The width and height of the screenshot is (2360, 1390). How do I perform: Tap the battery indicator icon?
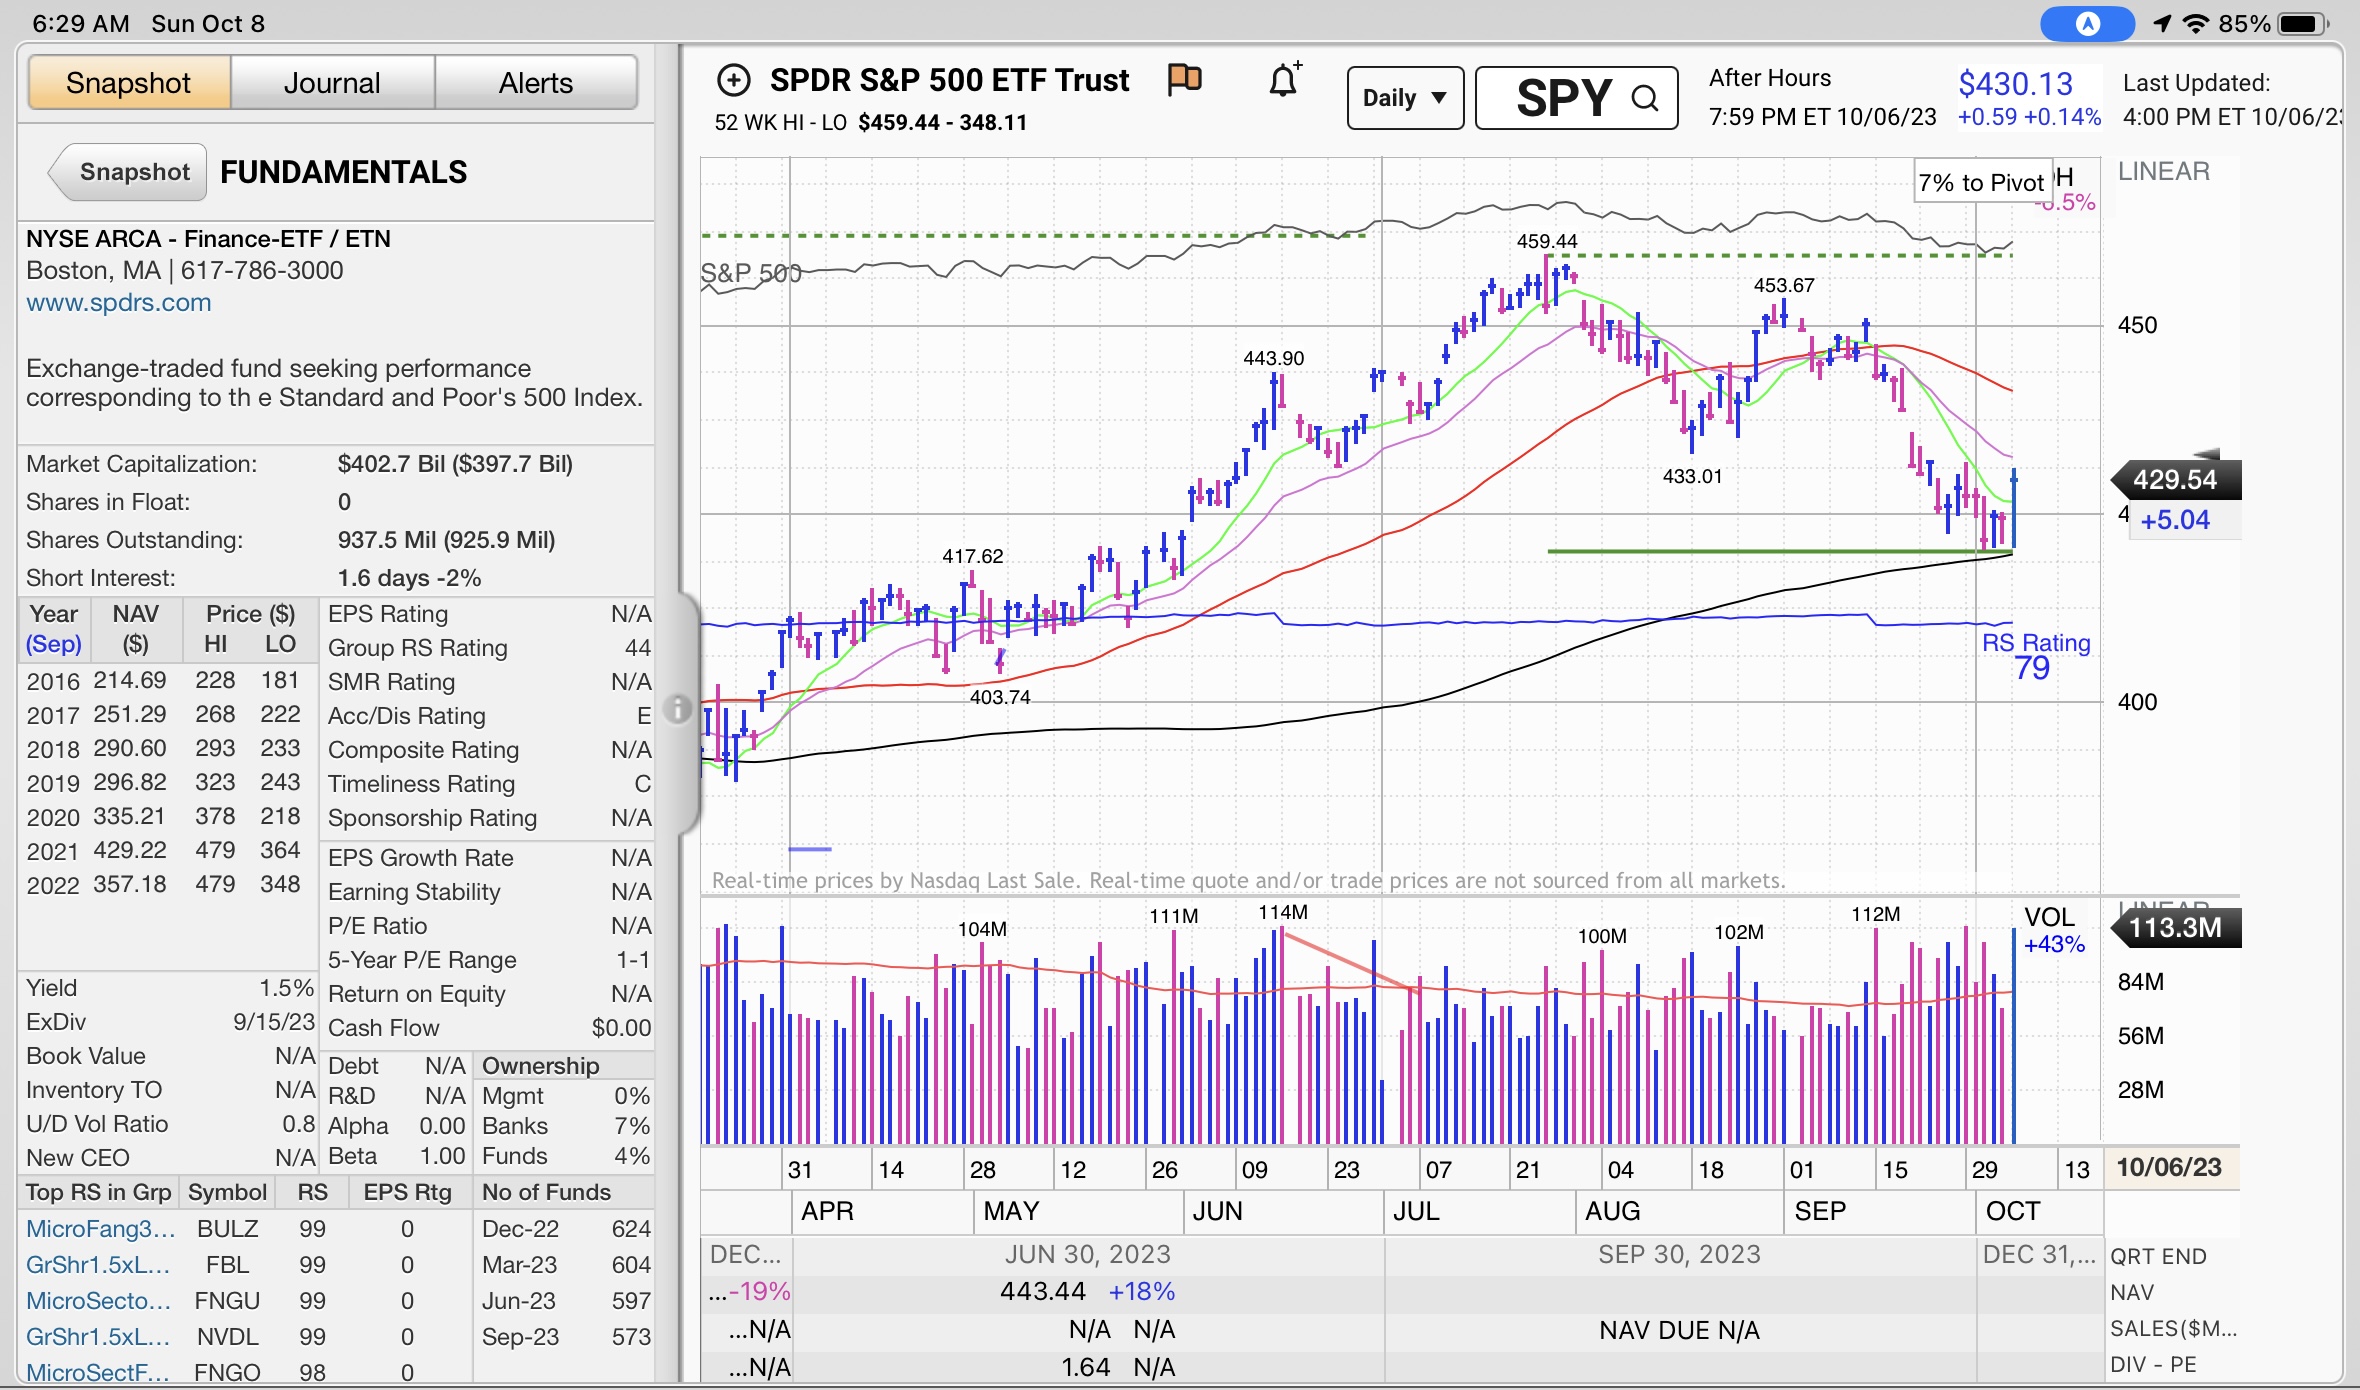(x=2303, y=23)
